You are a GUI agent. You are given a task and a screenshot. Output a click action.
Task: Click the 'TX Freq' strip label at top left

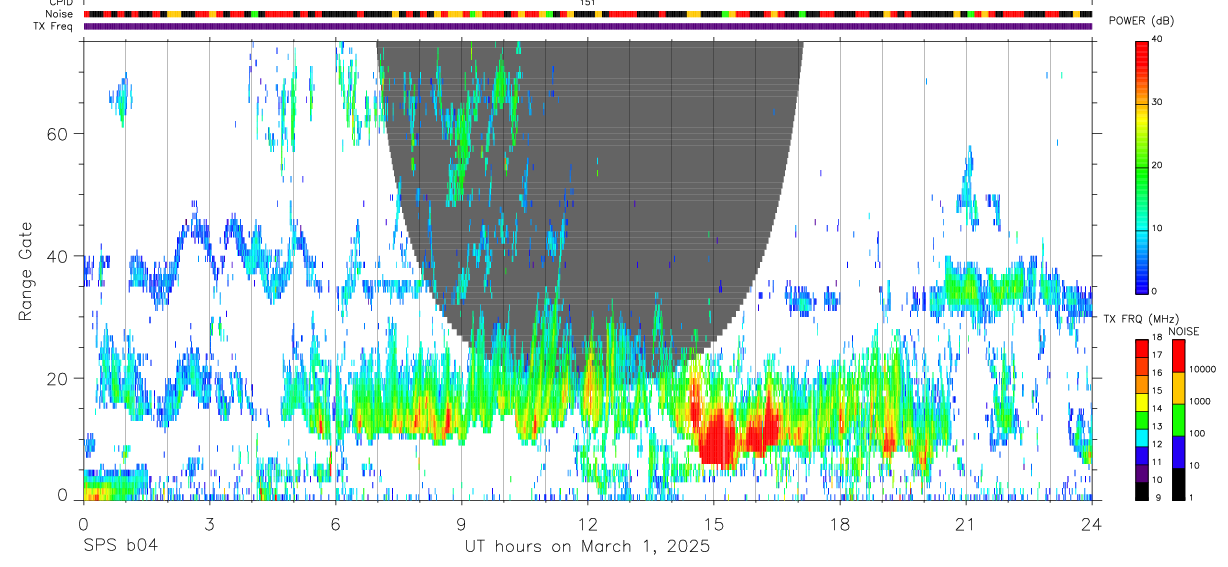click(55, 26)
